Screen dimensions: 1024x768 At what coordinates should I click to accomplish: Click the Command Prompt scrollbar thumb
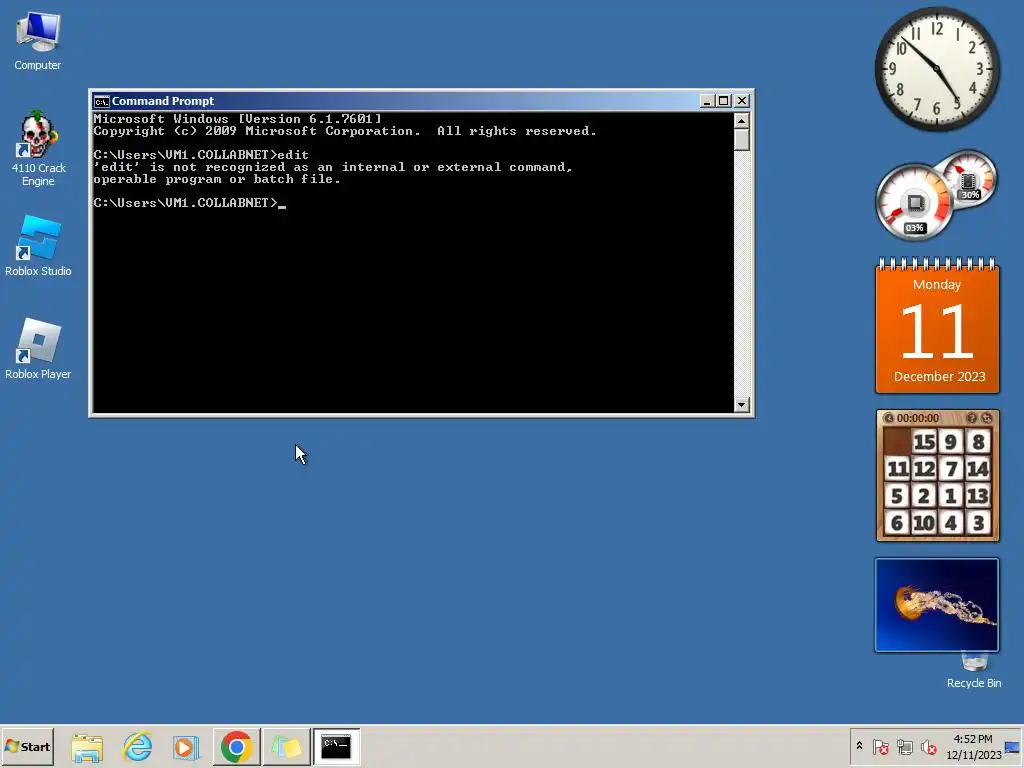coord(741,140)
